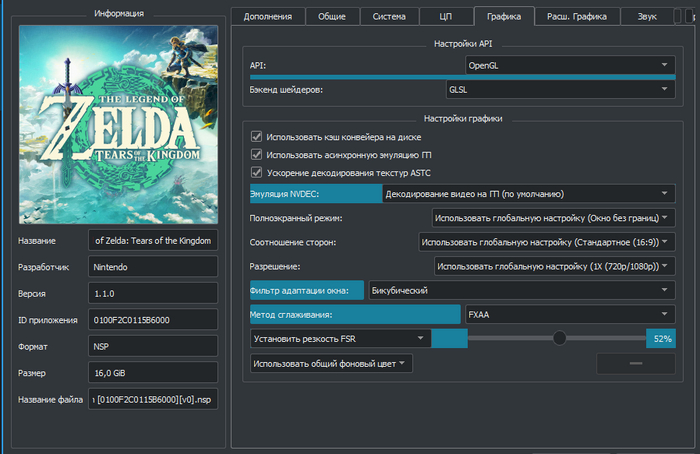This screenshot has height=454, width=700.
Task: Click the background color picker button
Action: (635, 364)
